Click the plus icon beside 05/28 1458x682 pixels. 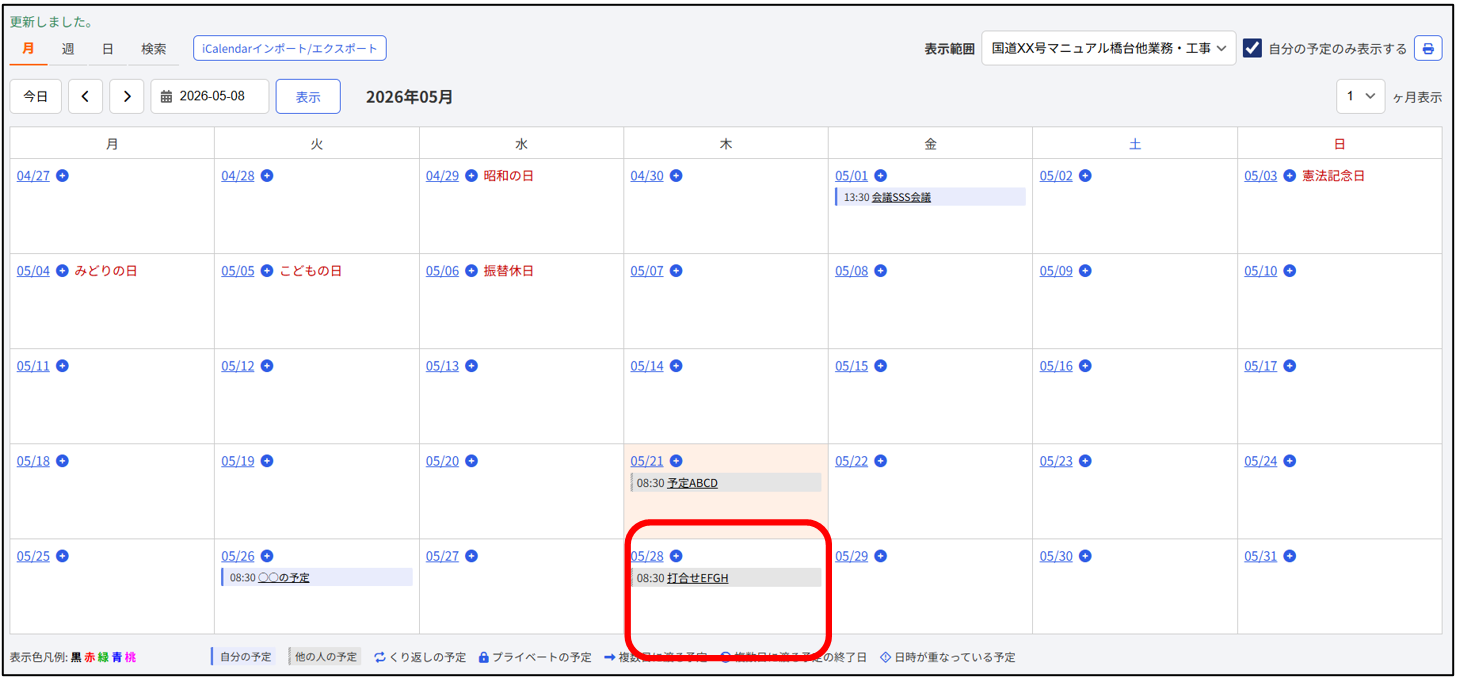coord(676,556)
